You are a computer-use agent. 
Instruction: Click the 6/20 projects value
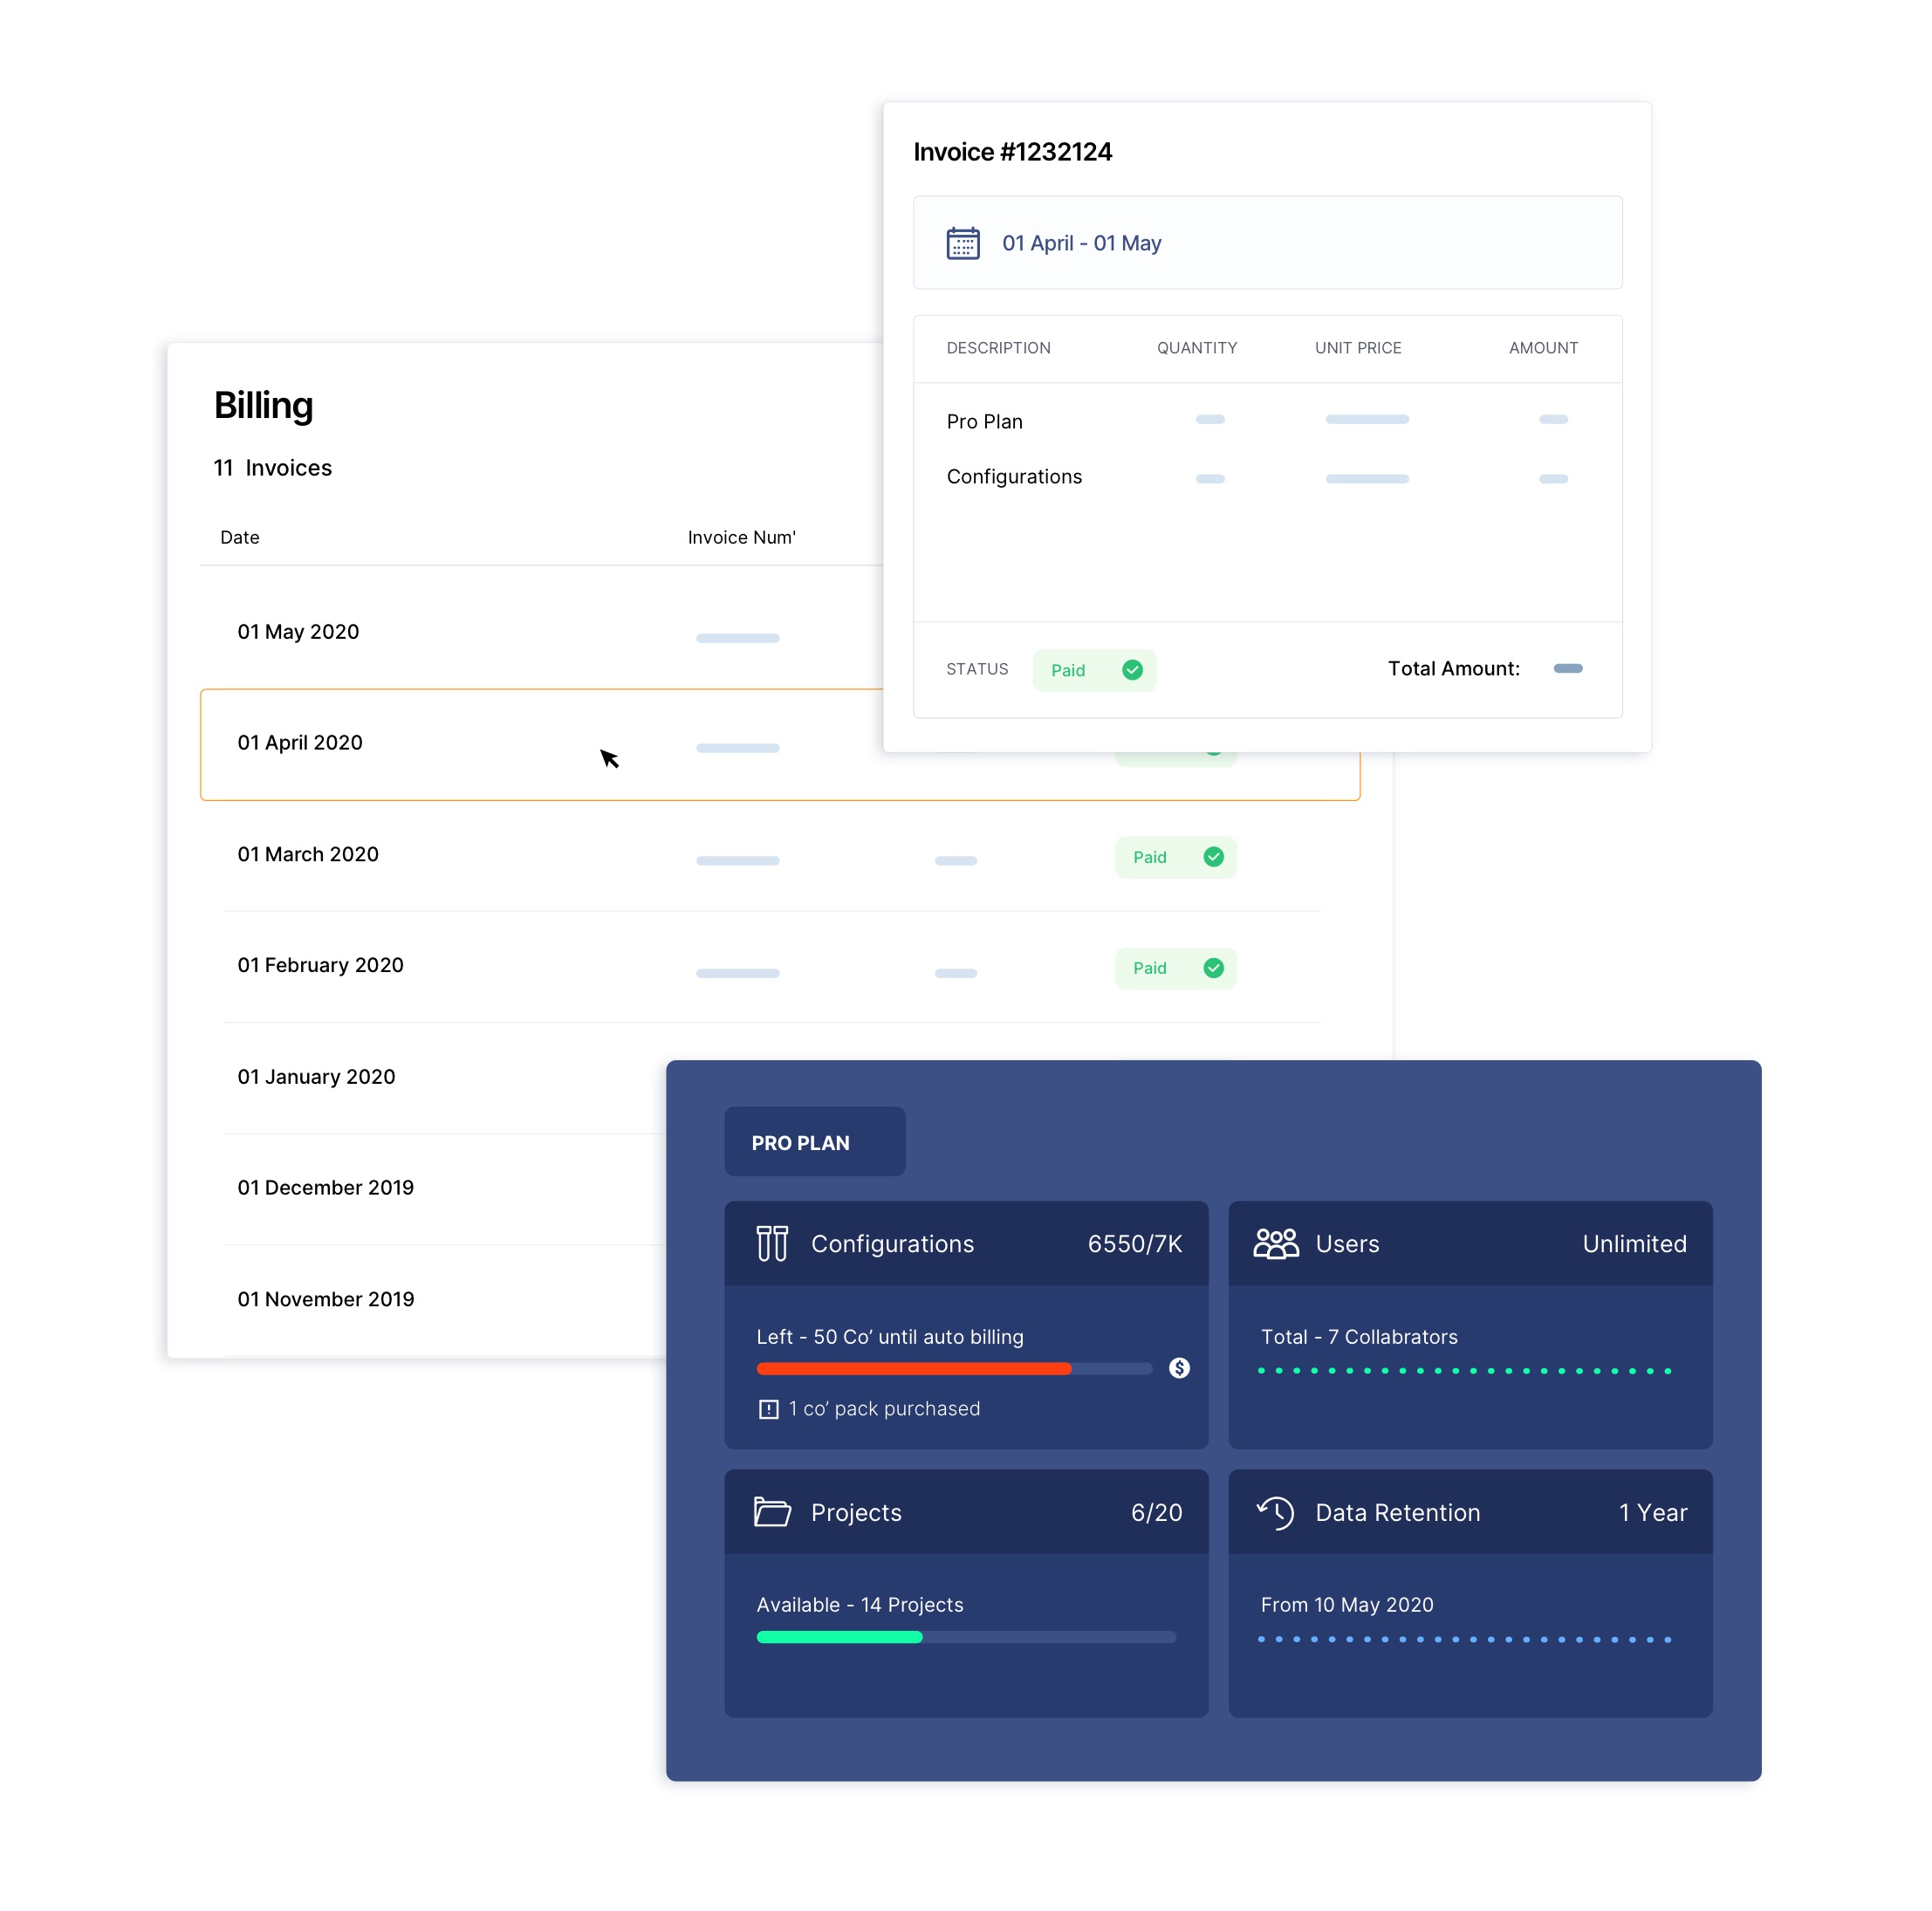[x=1157, y=1513]
